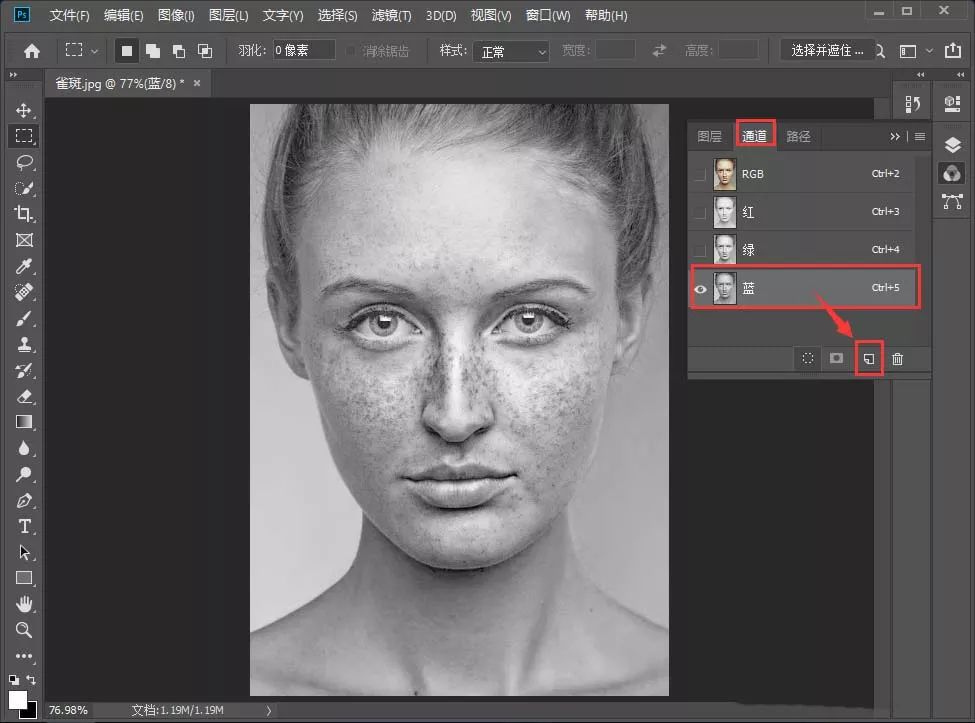Image resolution: width=975 pixels, height=723 pixels.
Task: Open the 样式 dropdown
Action: pos(512,51)
